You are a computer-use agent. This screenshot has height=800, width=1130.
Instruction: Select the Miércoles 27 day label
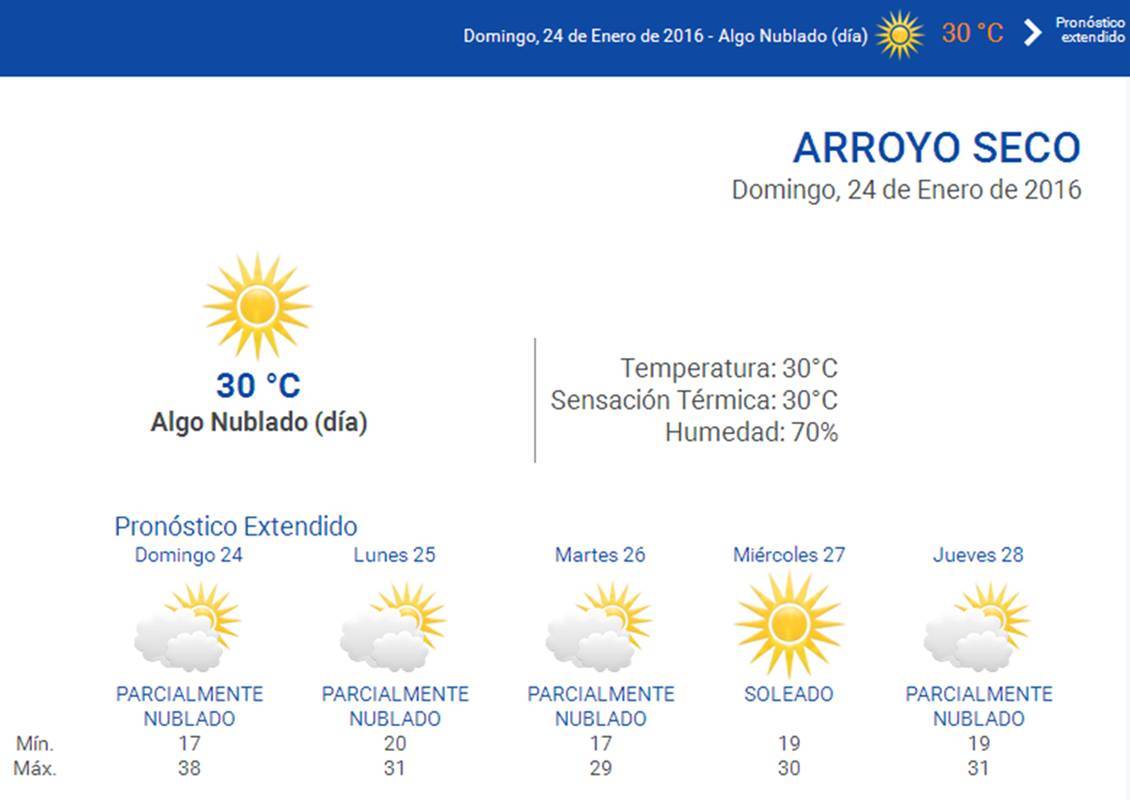click(789, 555)
